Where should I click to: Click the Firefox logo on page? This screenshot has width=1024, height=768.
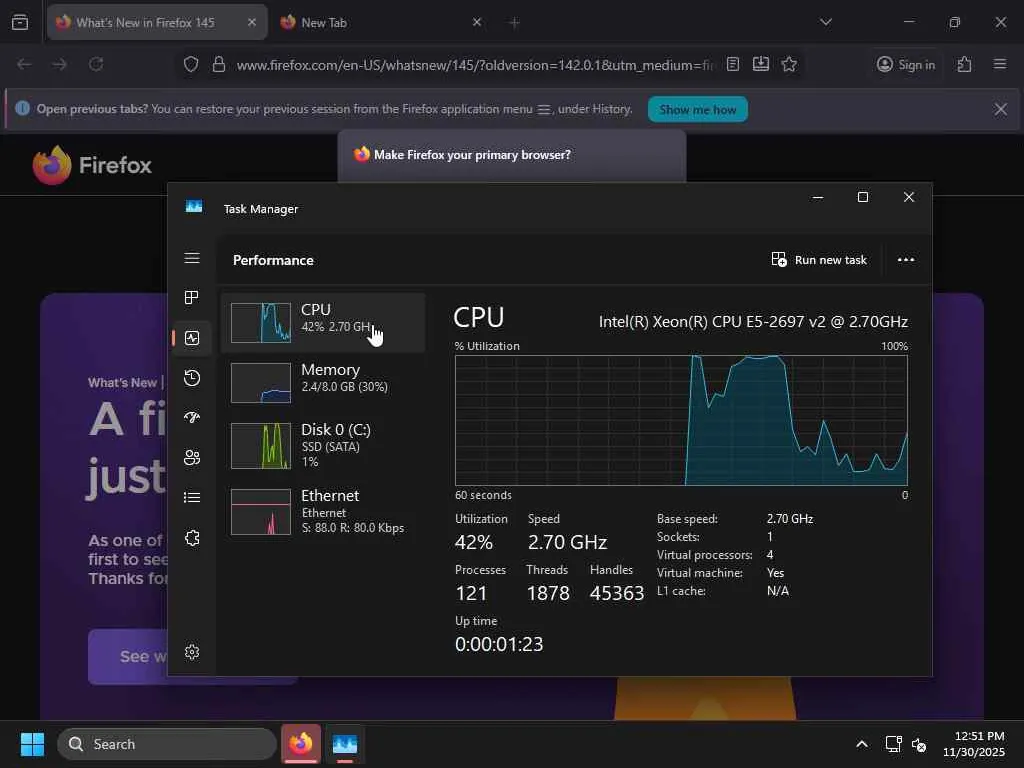[x=92, y=165]
